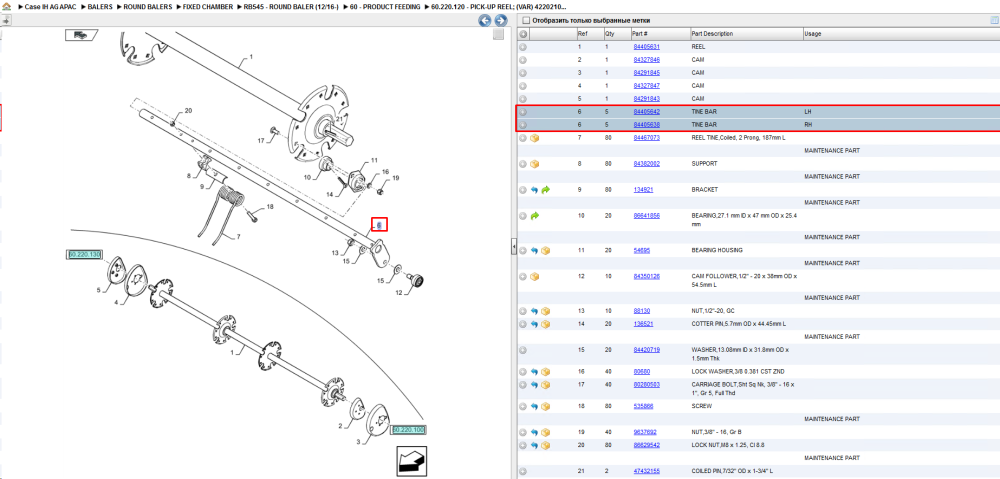Click the pin panel icon below home

tap(6, 20)
